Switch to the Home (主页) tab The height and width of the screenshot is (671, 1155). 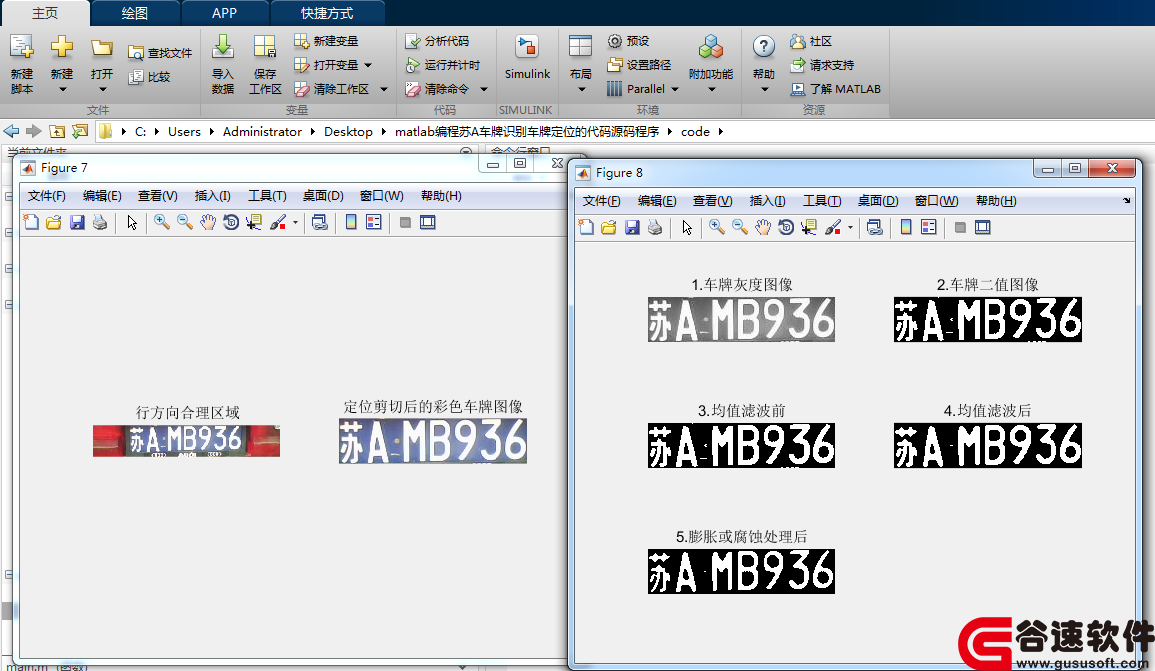click(x=45, y=13)
